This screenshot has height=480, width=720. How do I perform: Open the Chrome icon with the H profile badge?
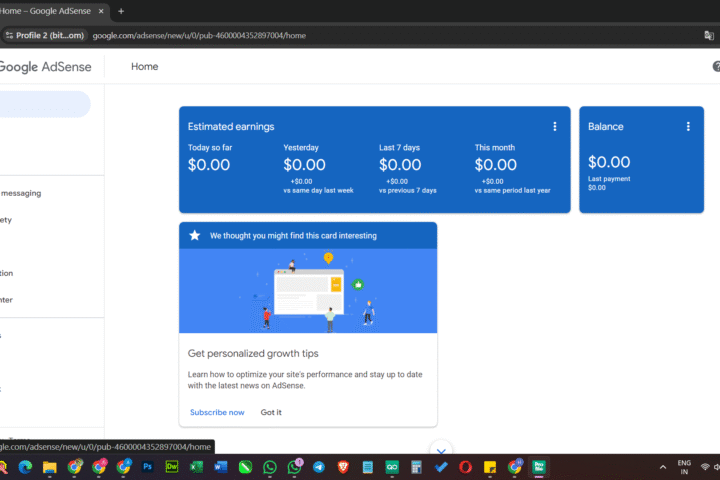tap(515, 467)
